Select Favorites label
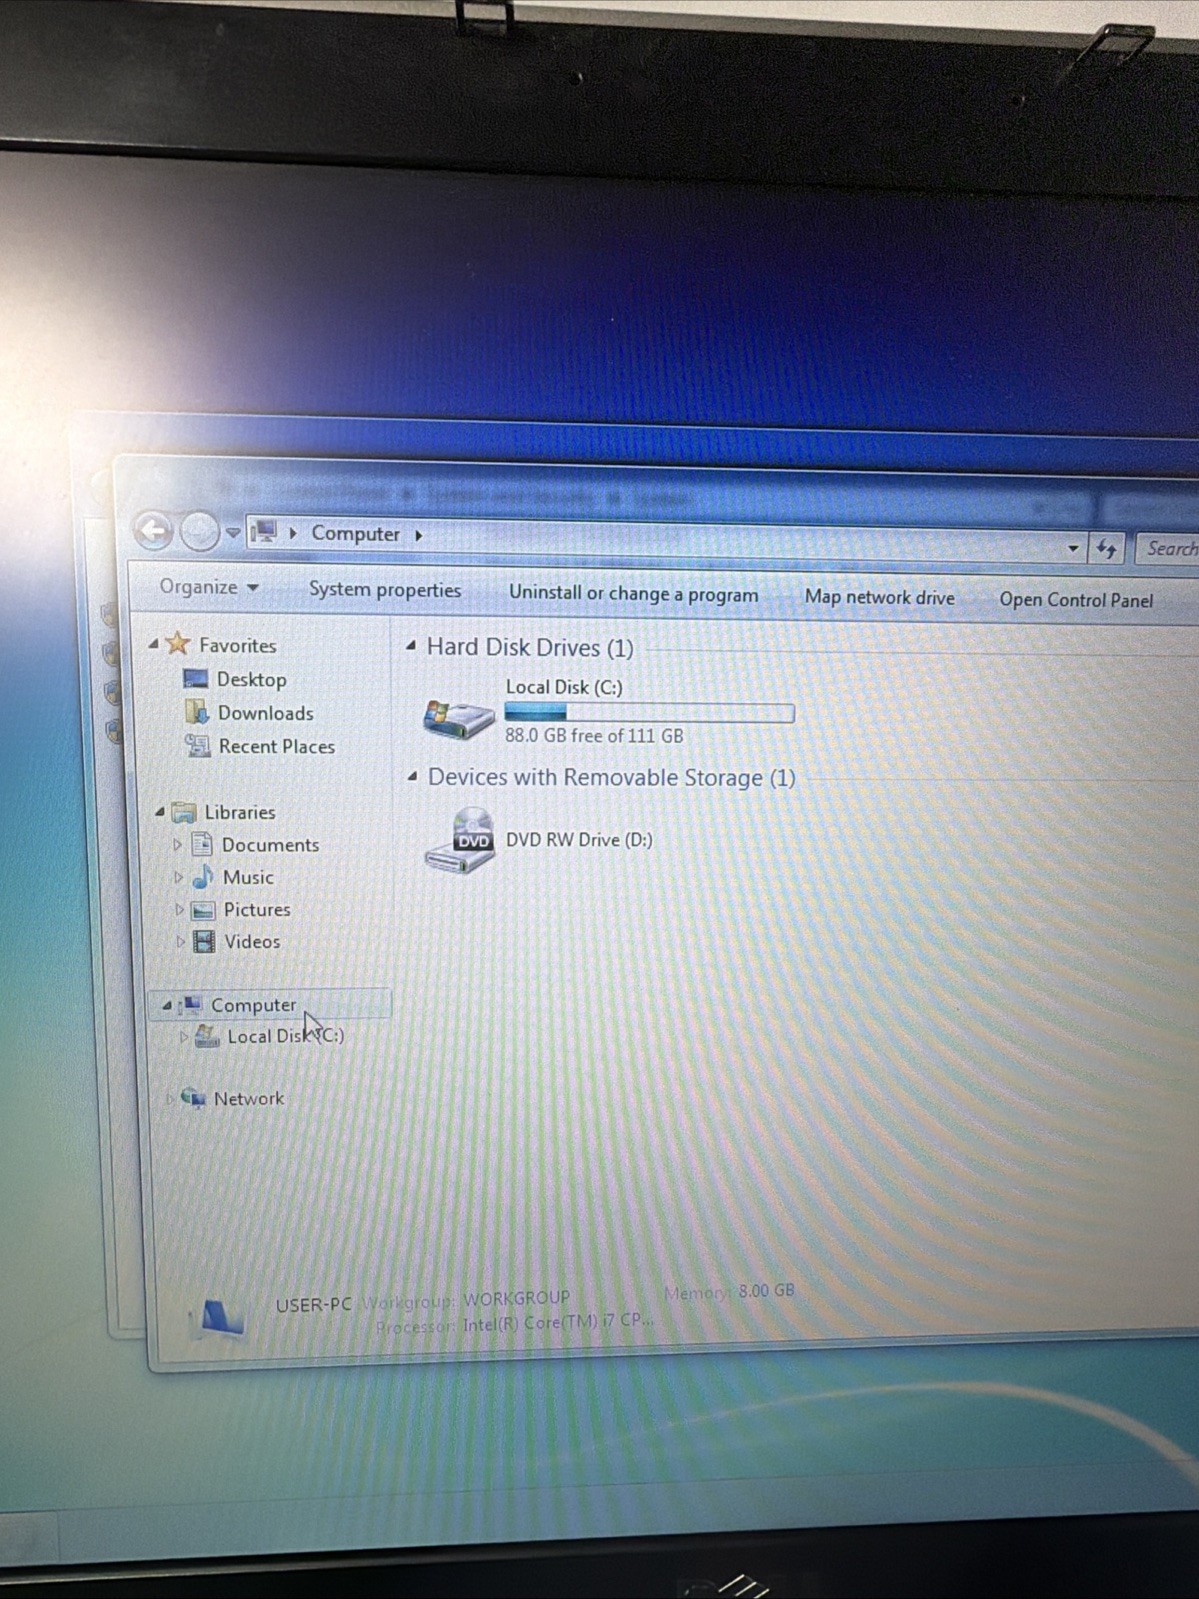Screen dimensions: 1199x1599 coord(237,645)
